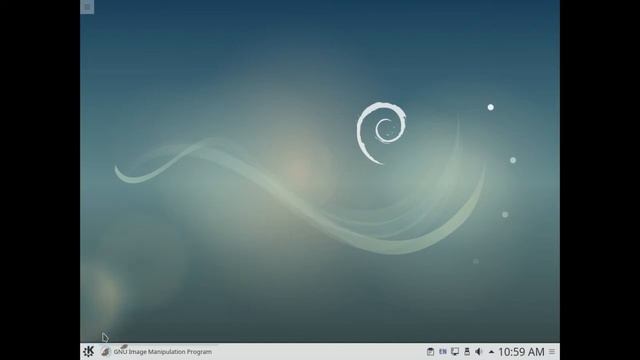The width and height of the screenshot is (640, 360).
Task: Open the desktop toolbox menu button
Action: coord(87,7)
